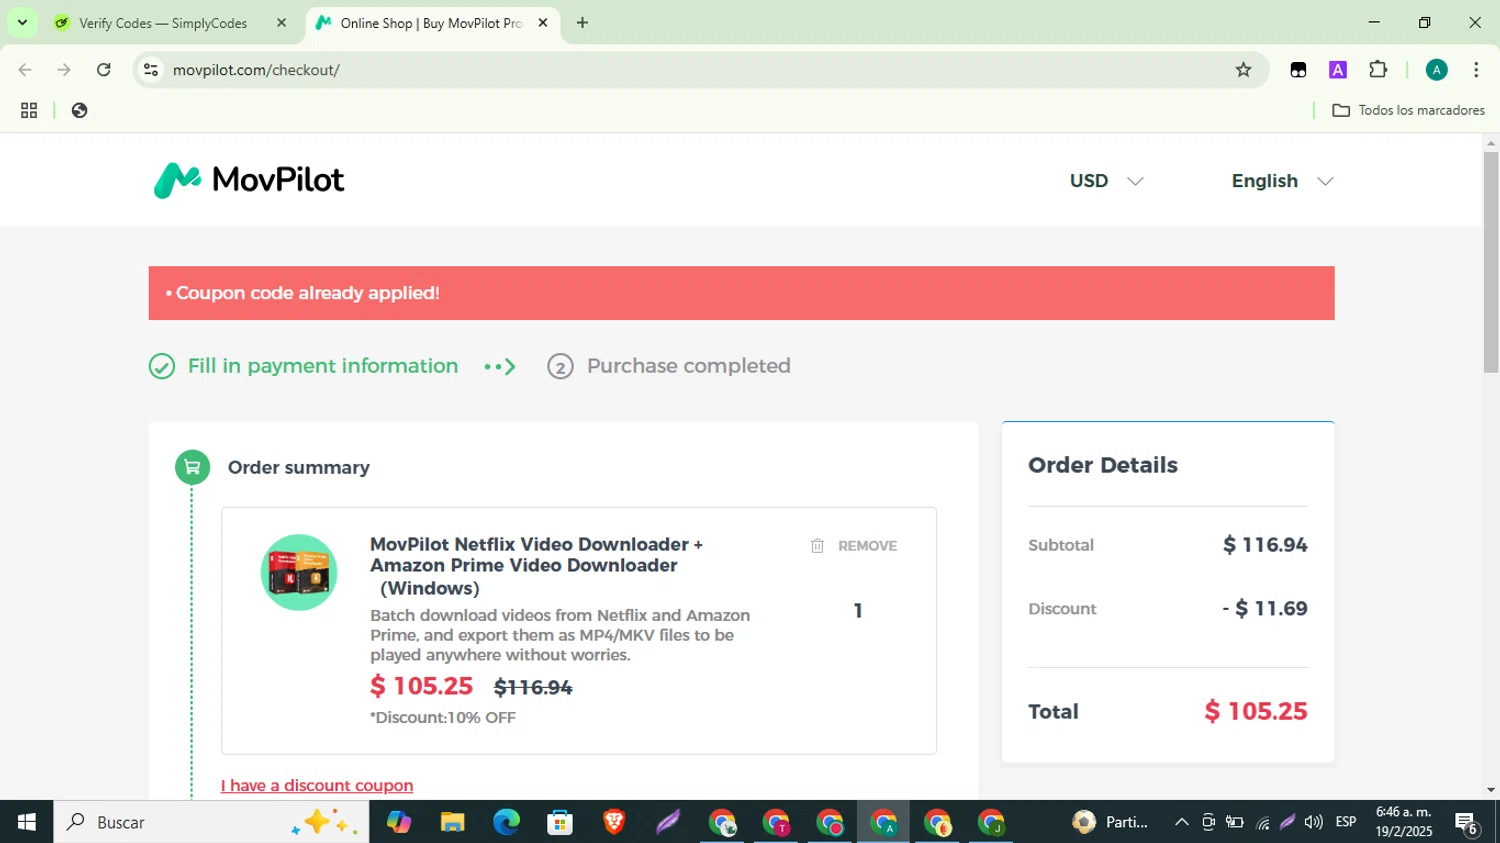Open volume control in system tray
The width and height of the screenshot is (1500, 843).
(1314, 822)
